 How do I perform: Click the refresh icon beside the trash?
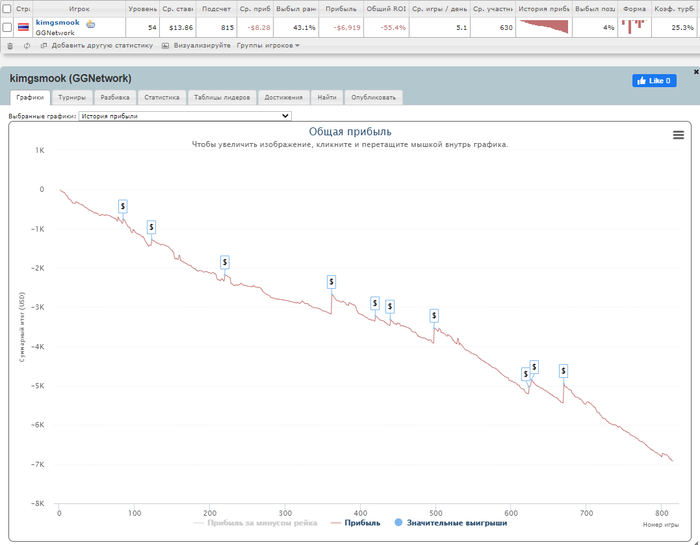(x=27, y=46)
